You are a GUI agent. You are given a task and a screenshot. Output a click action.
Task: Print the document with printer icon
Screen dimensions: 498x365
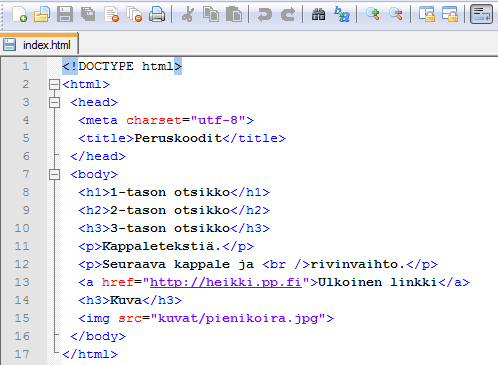[x=157, y=15]
